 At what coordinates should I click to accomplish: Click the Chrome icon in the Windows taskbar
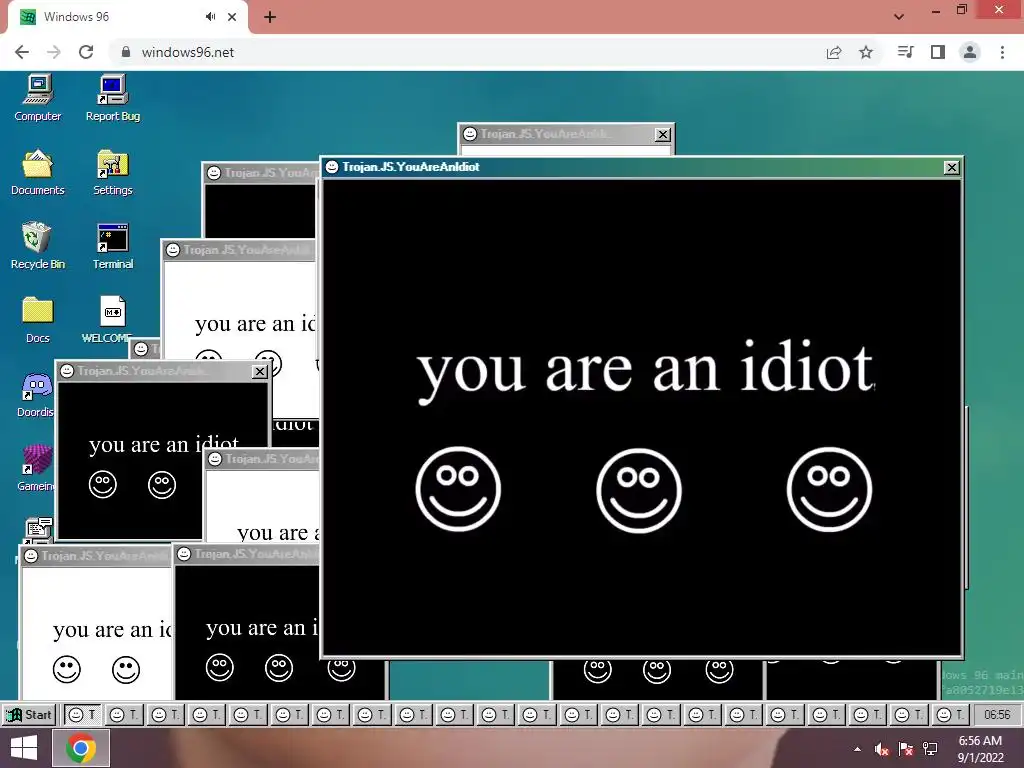click(81, 748)
